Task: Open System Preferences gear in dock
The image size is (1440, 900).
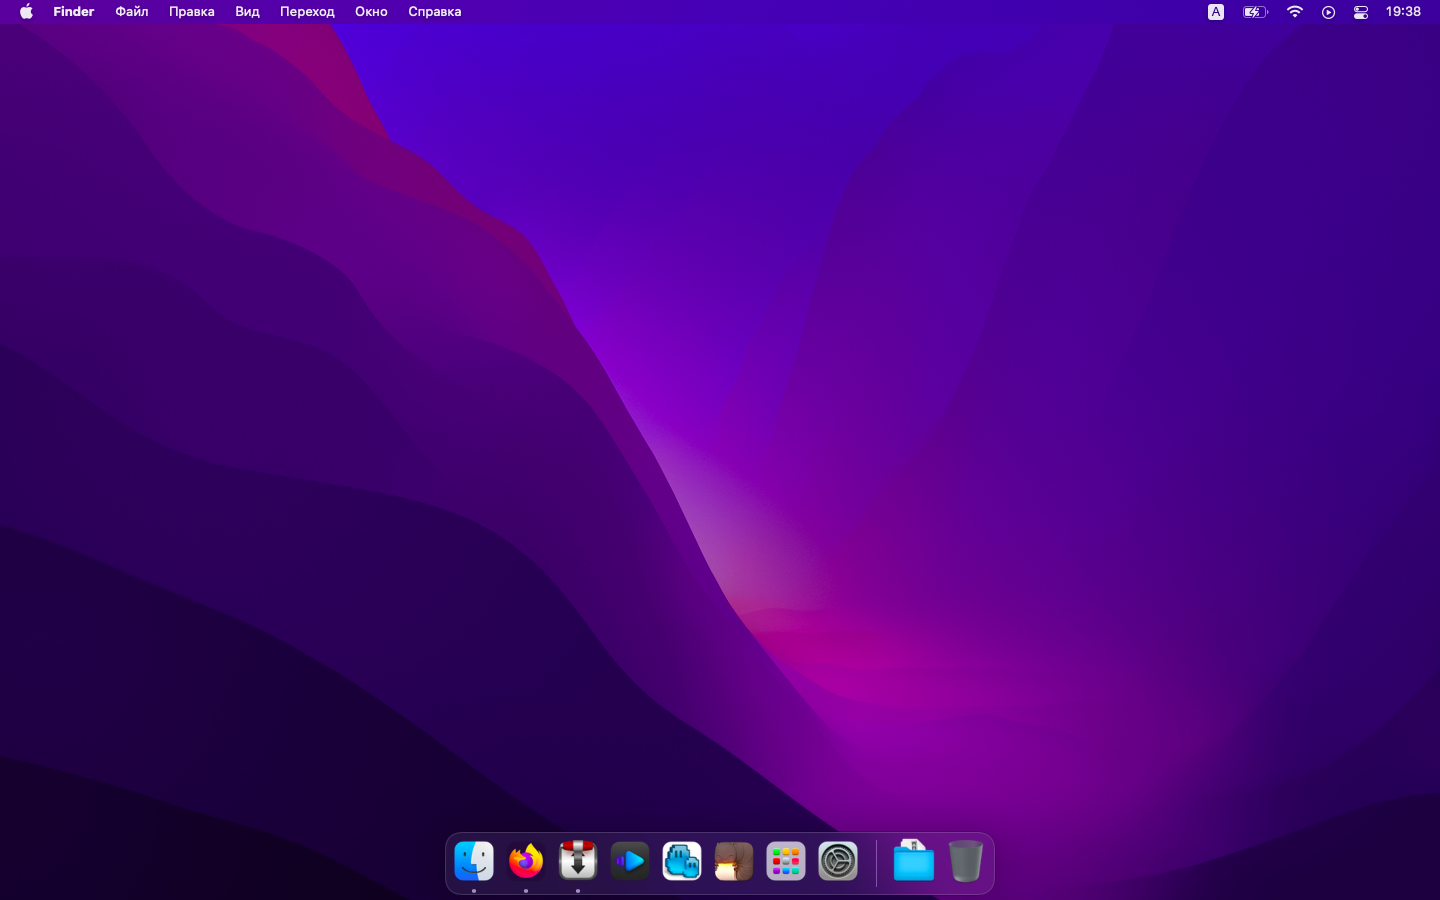Action: (x=838, y=861)
